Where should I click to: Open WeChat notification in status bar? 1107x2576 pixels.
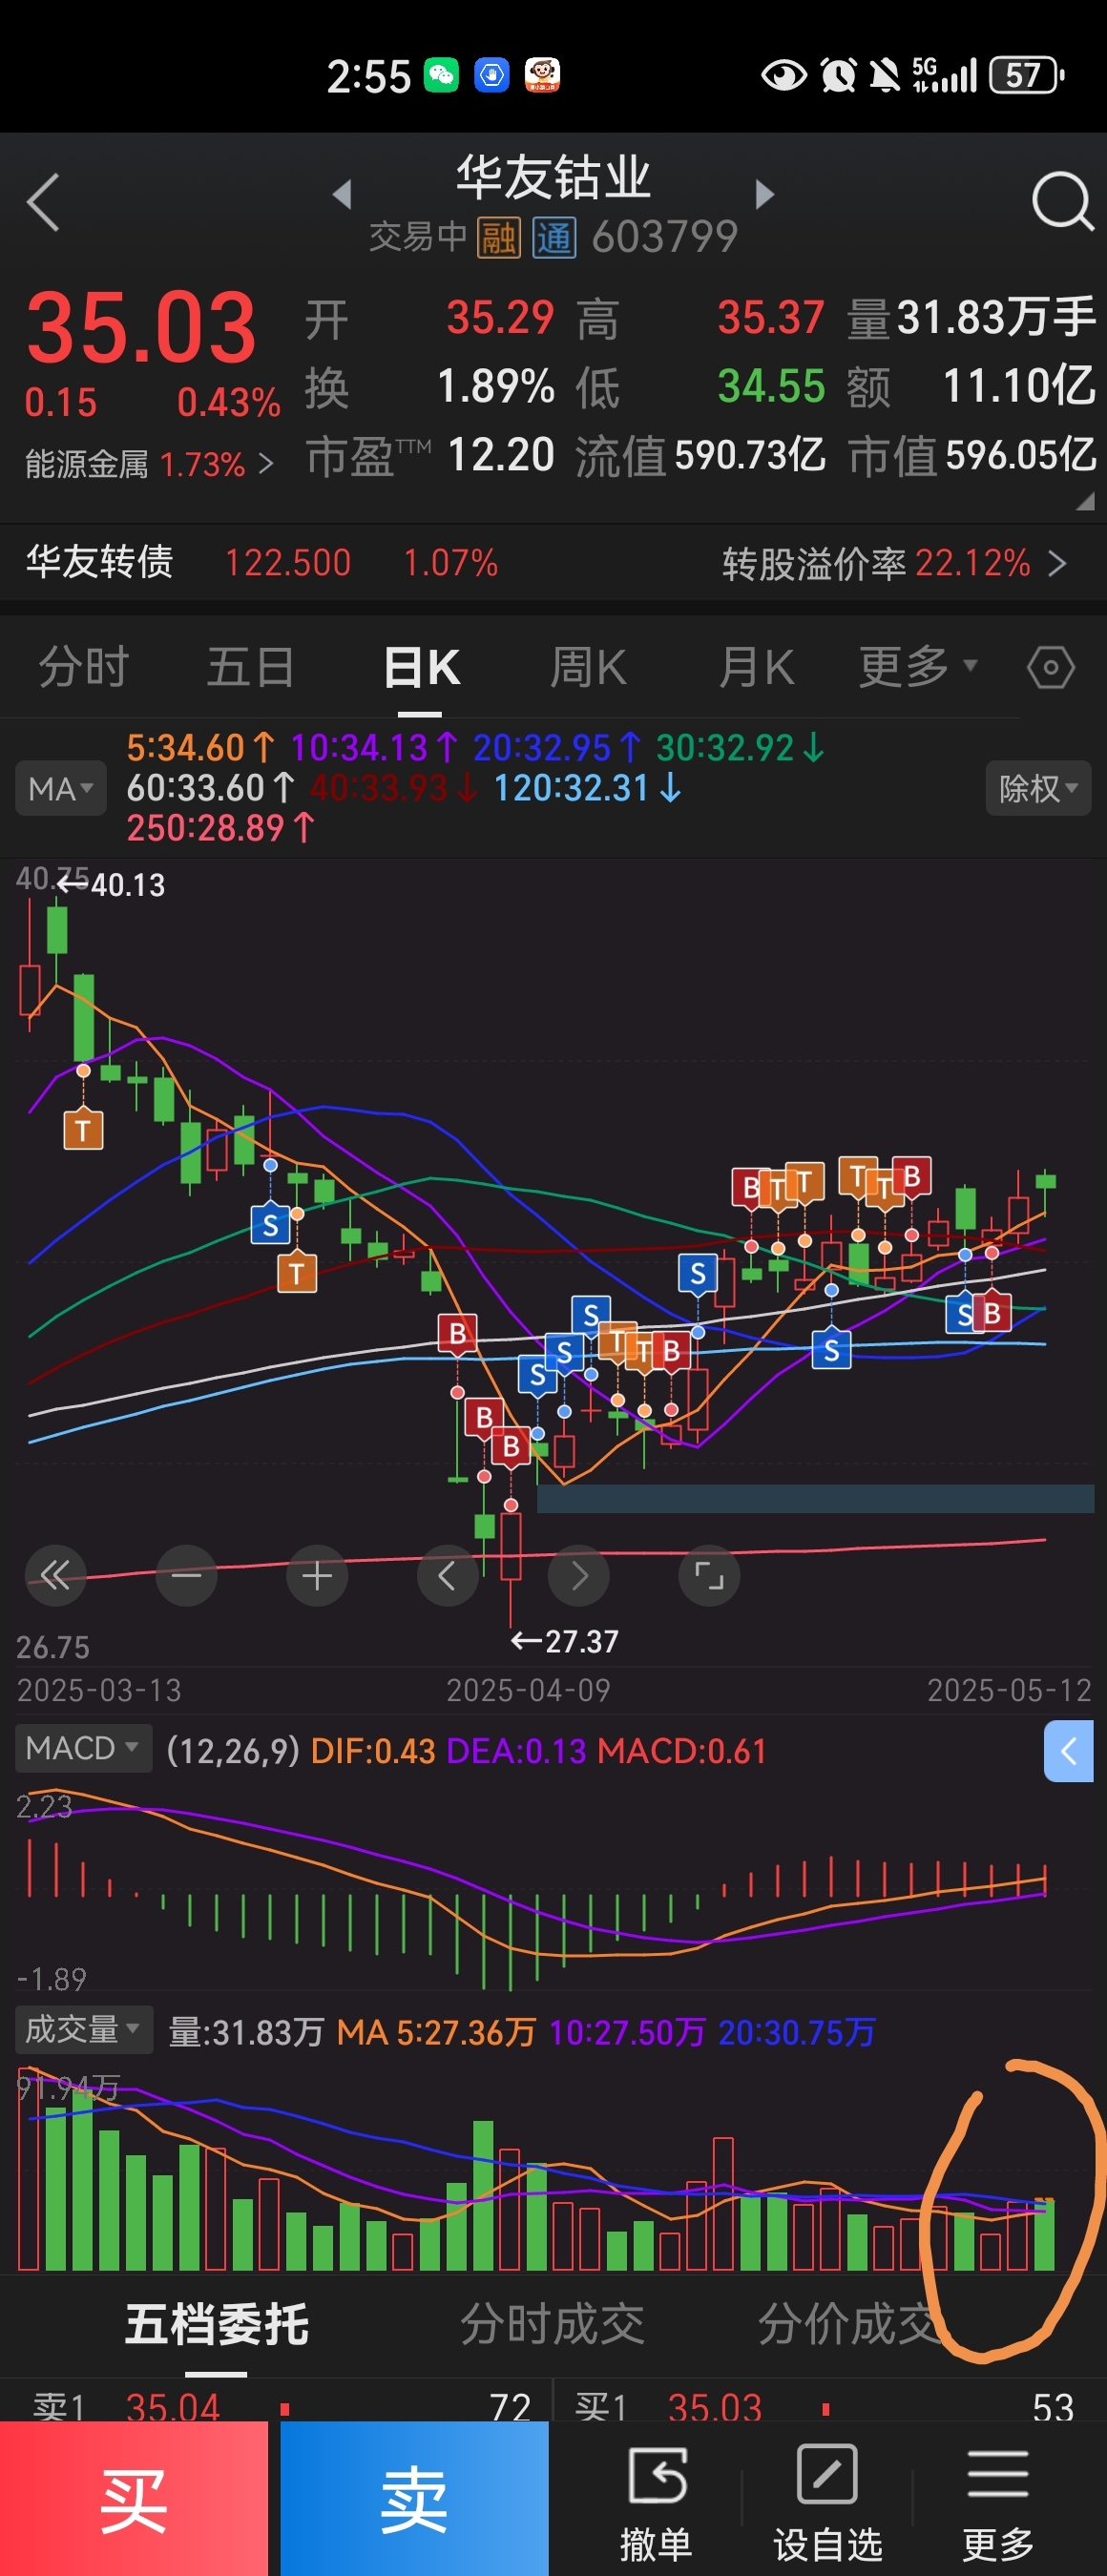coord(441,75)
